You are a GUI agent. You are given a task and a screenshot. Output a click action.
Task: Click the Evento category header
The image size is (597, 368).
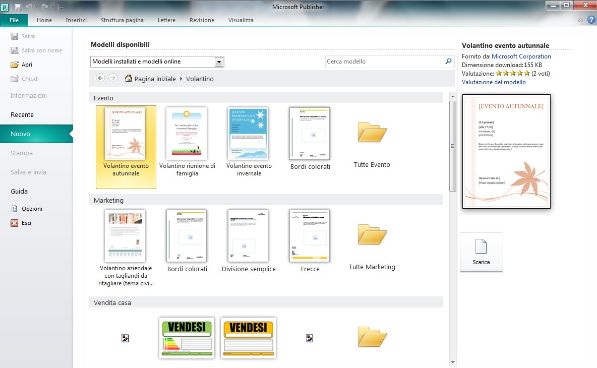pos(266,98)
